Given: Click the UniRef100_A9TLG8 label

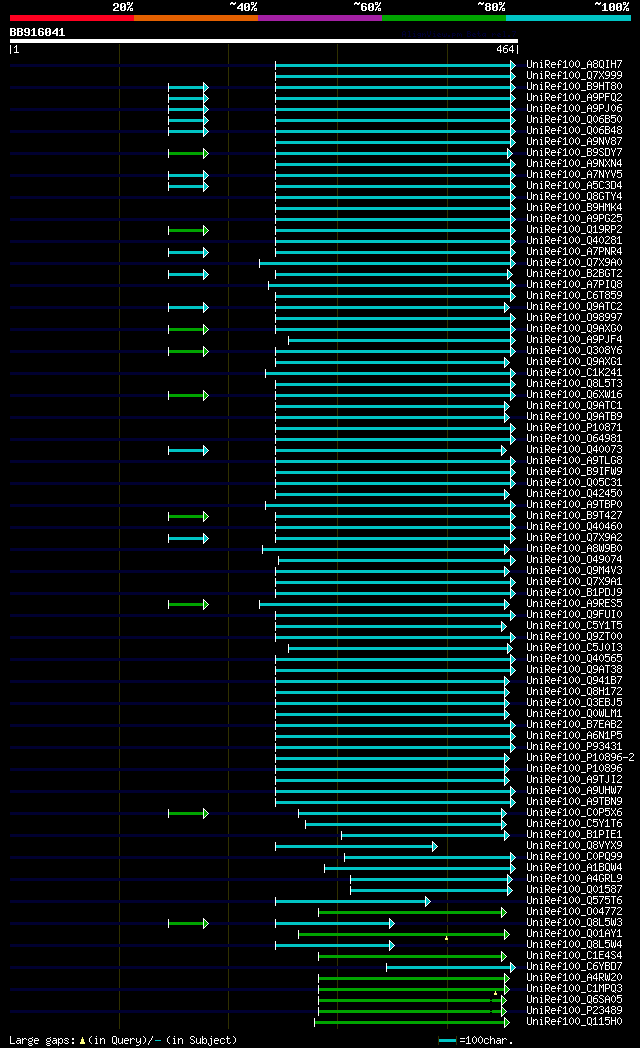Looking at the screenshot, I should 574,461.
